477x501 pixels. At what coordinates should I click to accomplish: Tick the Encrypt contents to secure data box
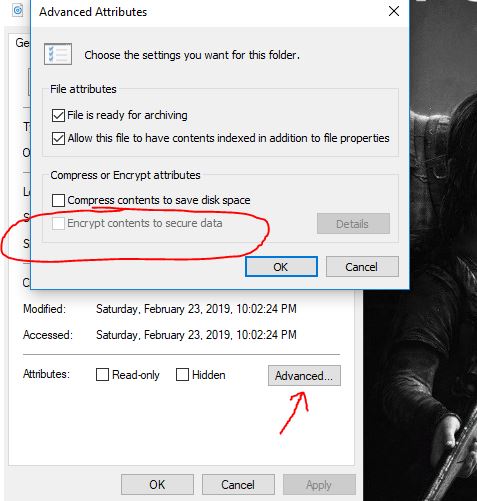[58, 223]
